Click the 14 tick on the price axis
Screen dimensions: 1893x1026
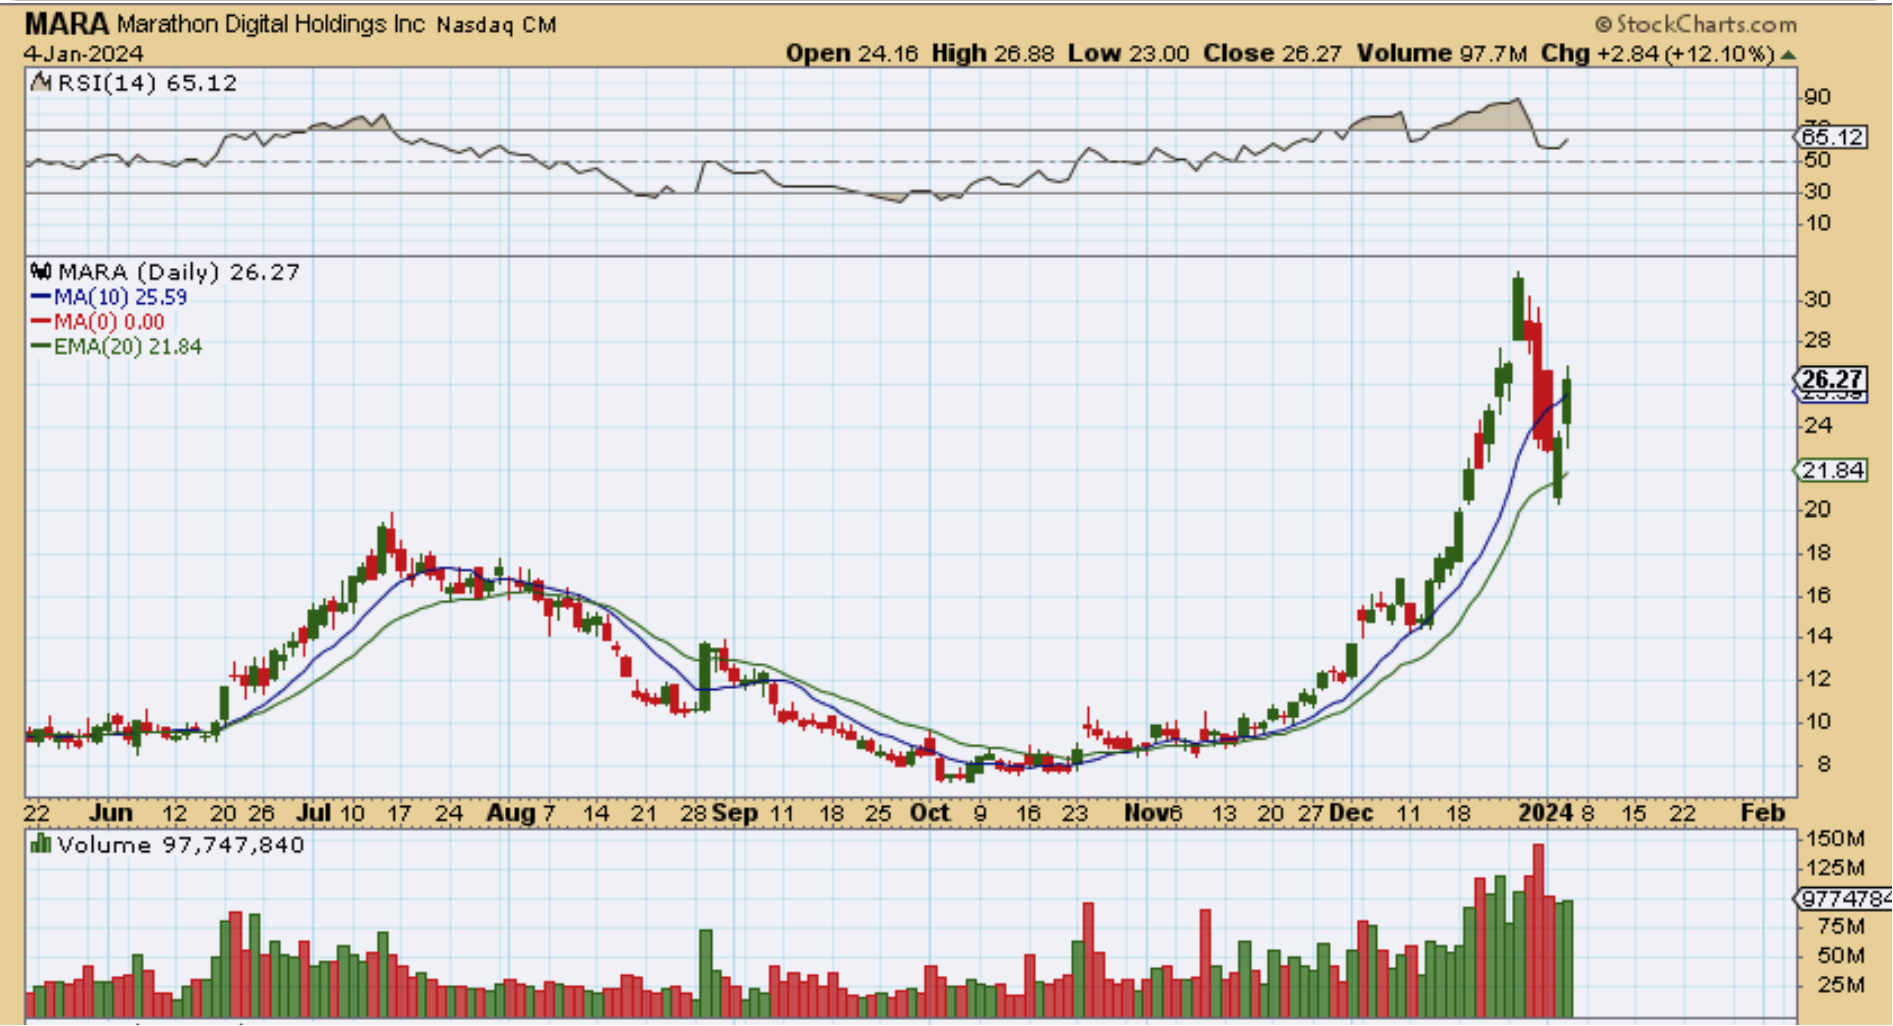(x=1818, y=636)
